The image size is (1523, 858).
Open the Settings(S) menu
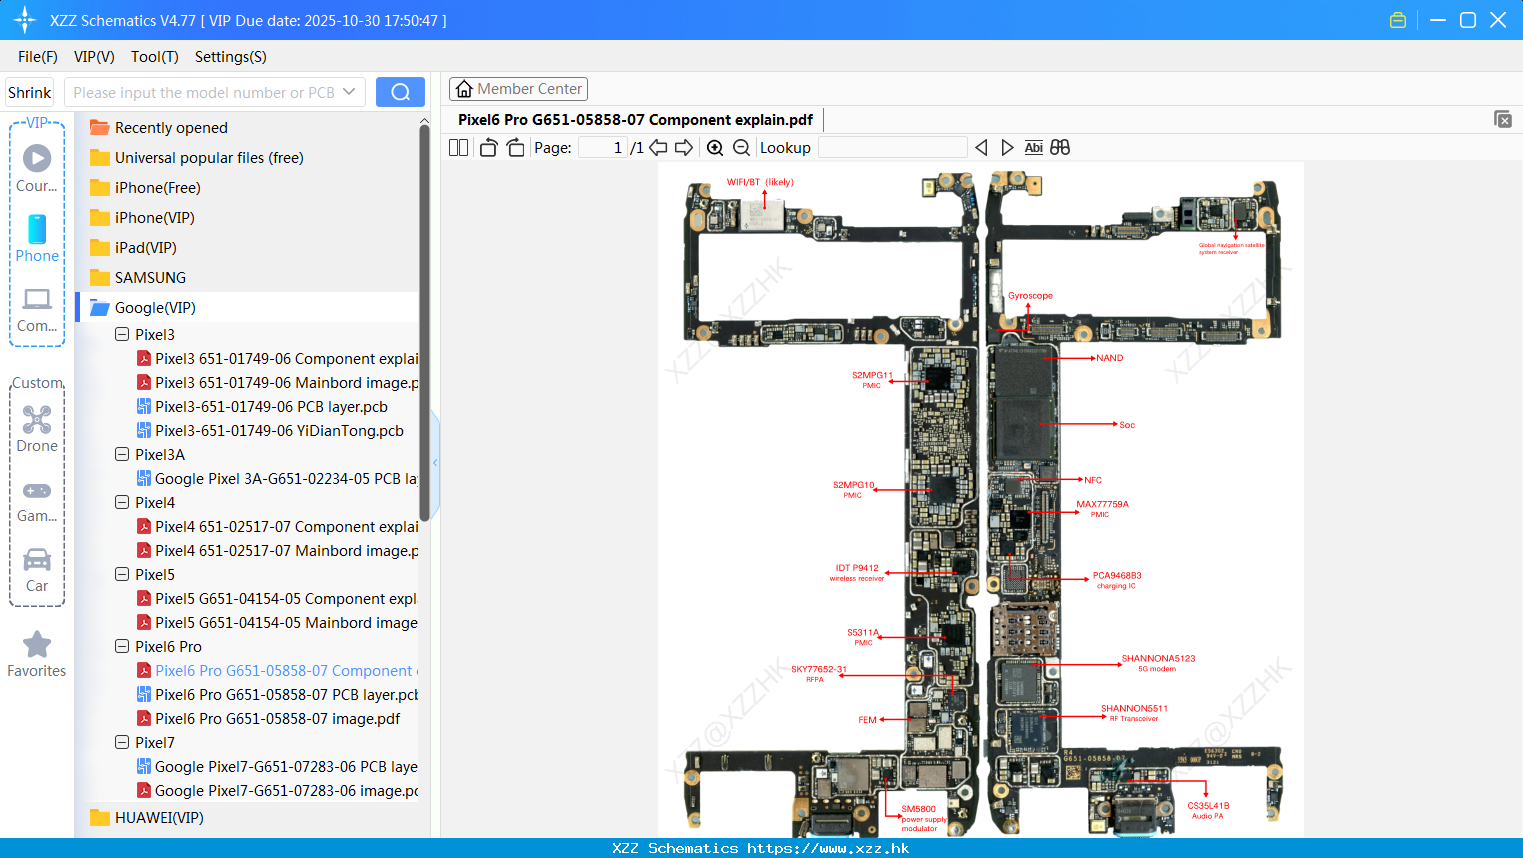tap(231, 56)
